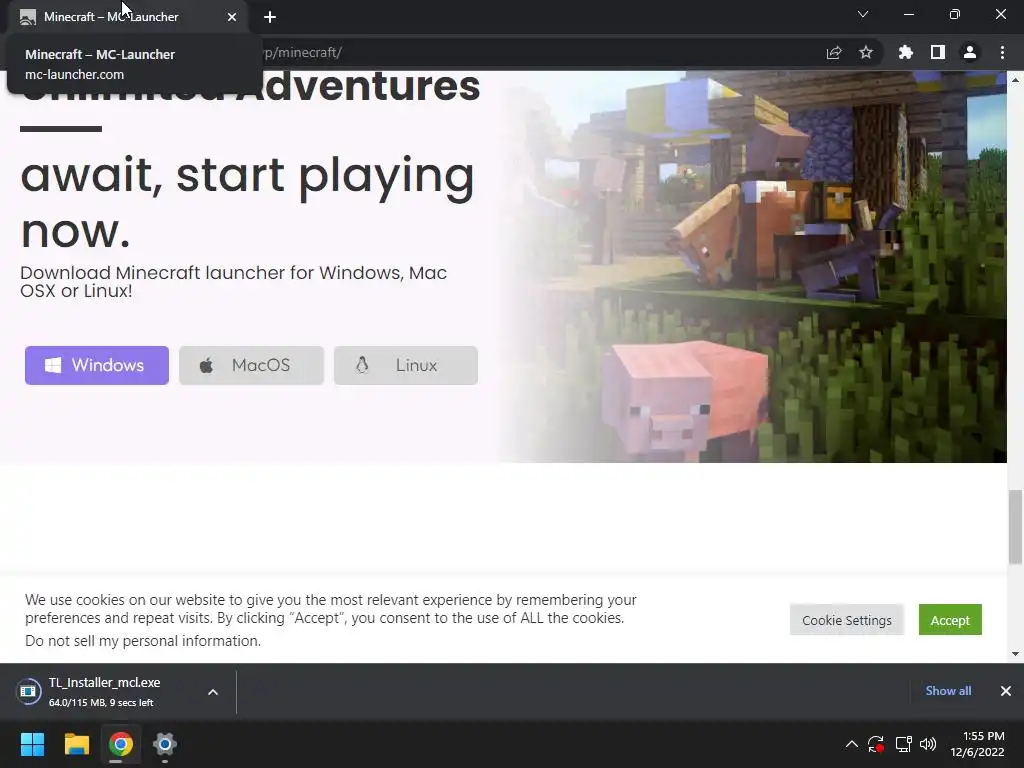Click the tab favicon for MC-Launcher
This screenshot has height=768, width=1024.
coord(27,17)
